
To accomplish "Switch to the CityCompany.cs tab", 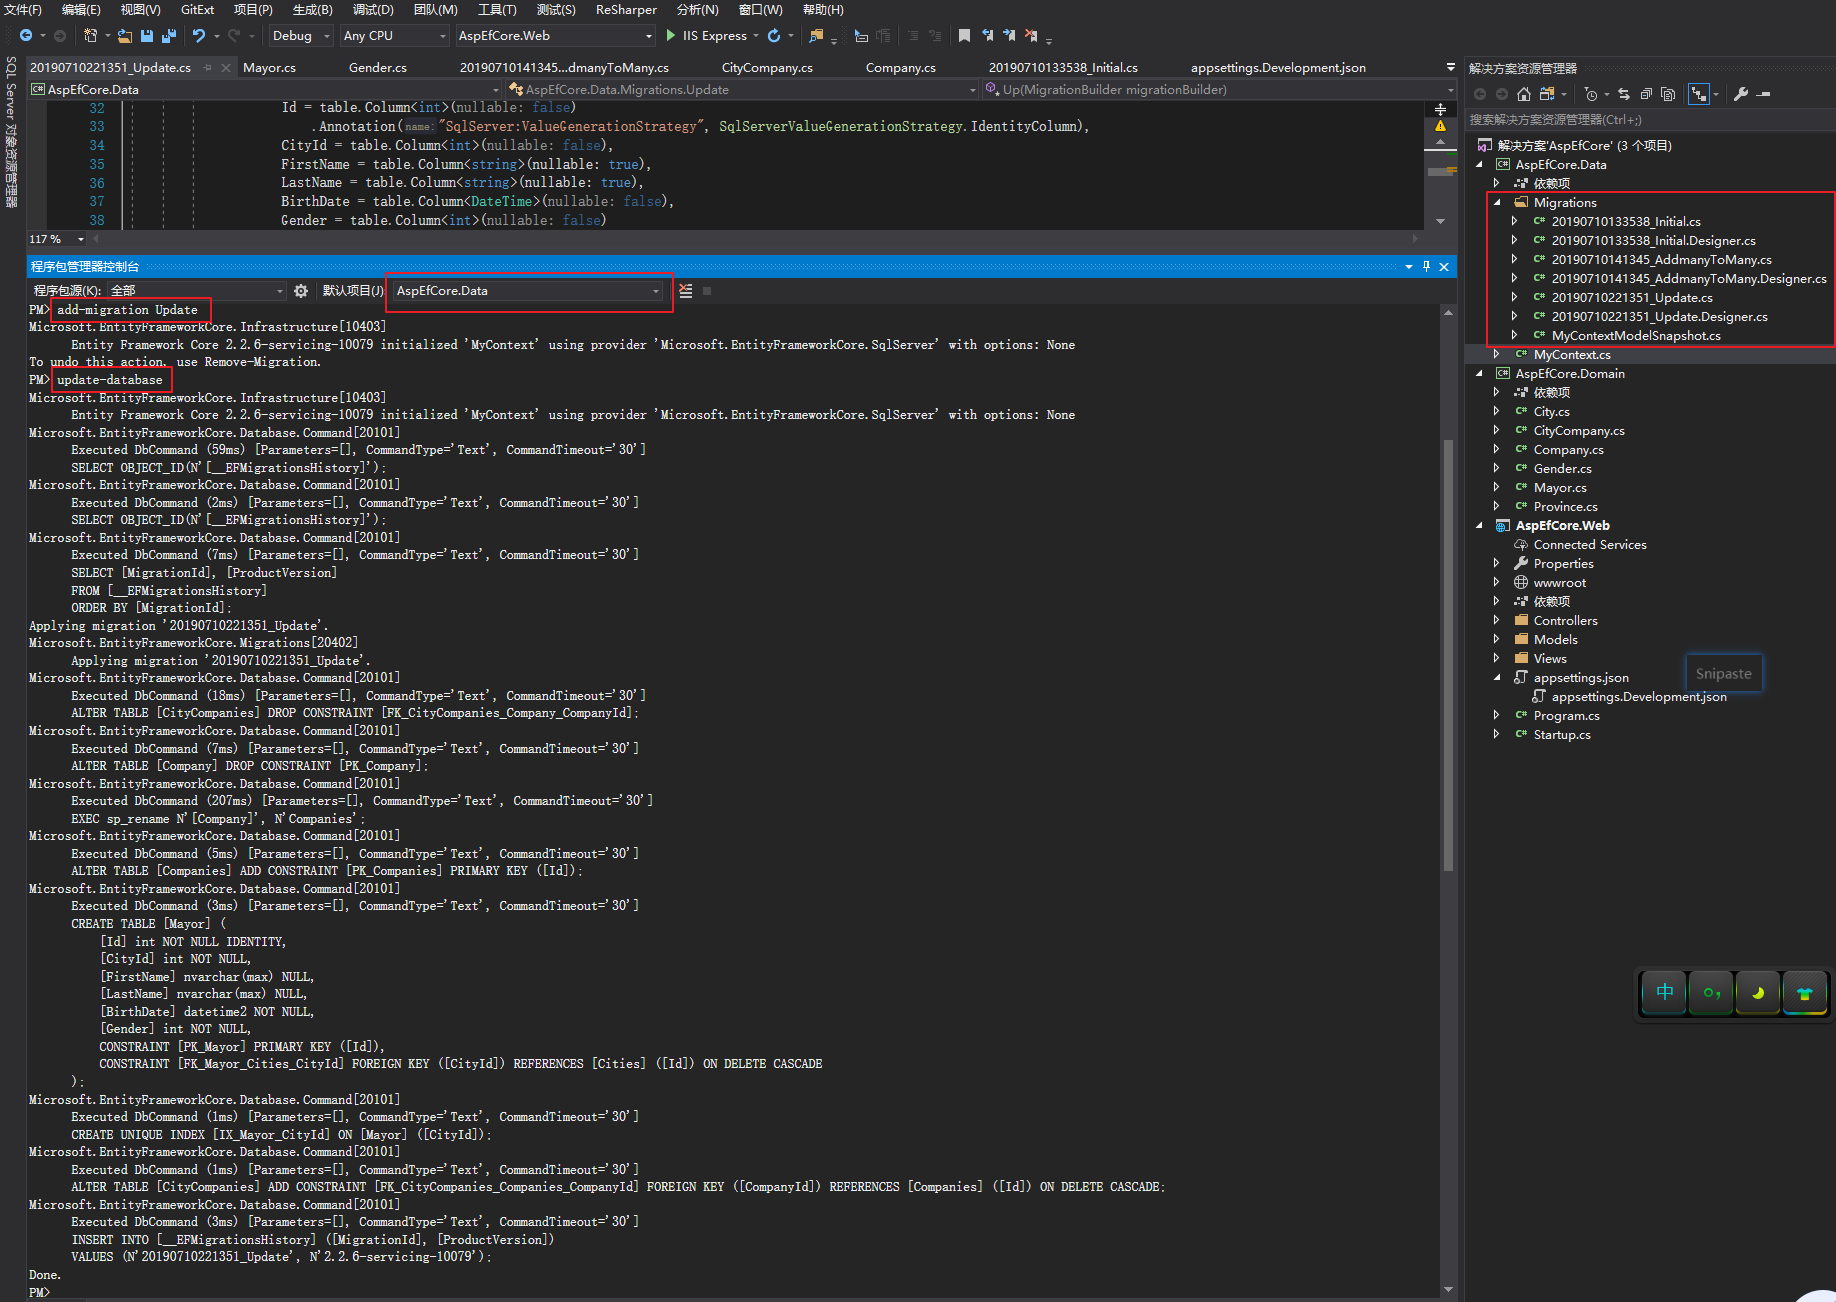I will coord(767,68).
